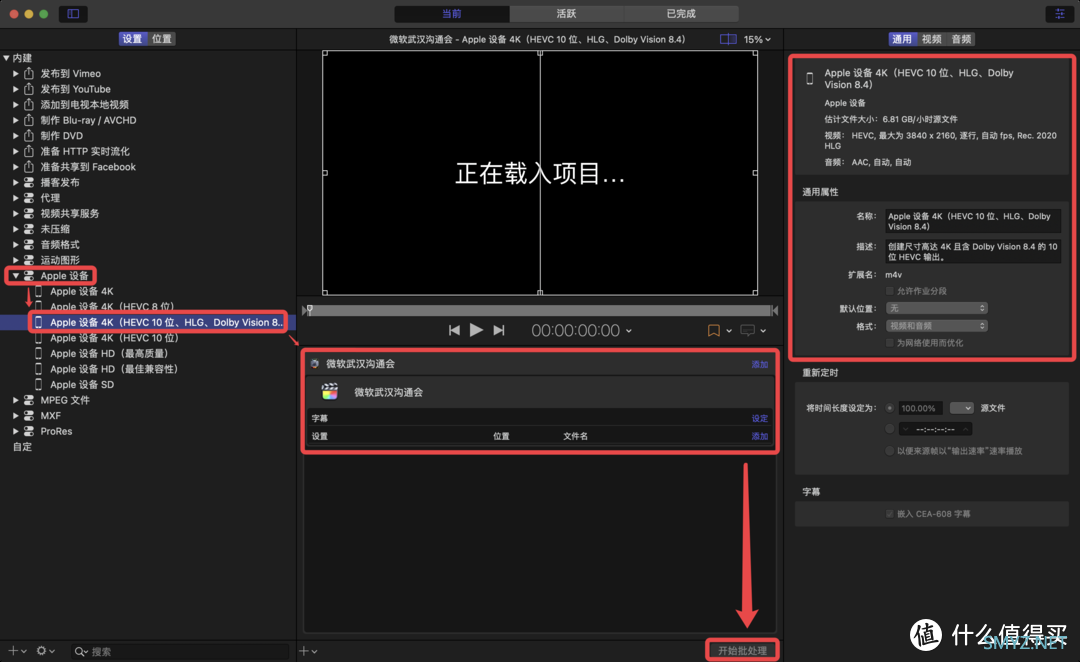Click the share icon beside 准备共享到 Facebook
Screen dimensions: 1080x662
pos(29,167)
